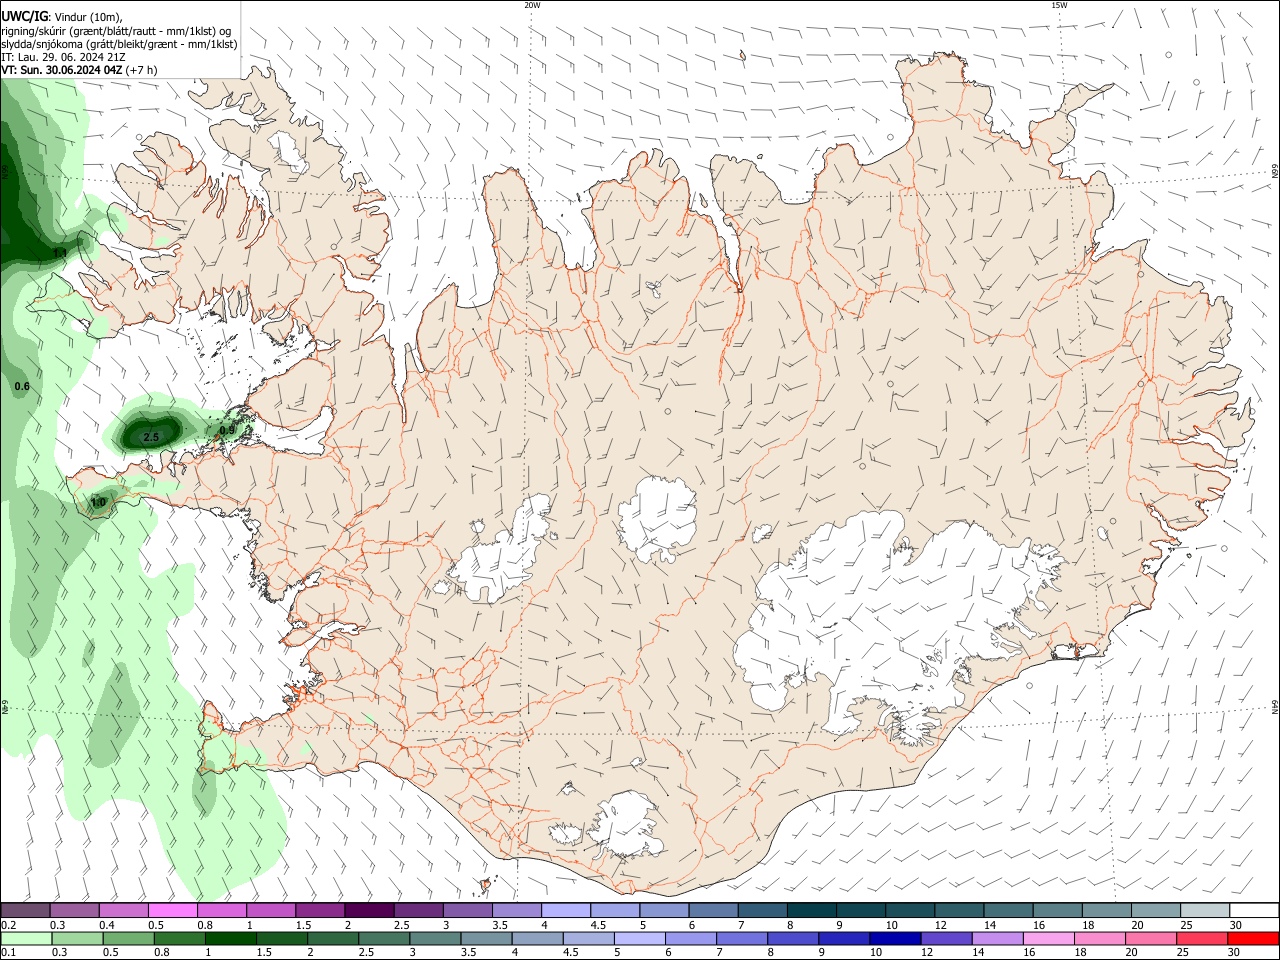Click the lower legend swatch between 6 and 7

point(691,939)
